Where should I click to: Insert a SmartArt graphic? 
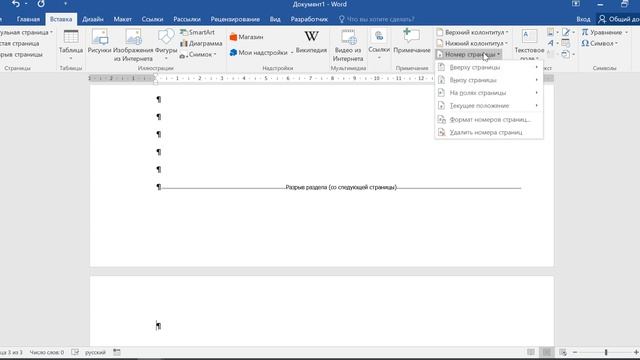(x=198, y=32)
